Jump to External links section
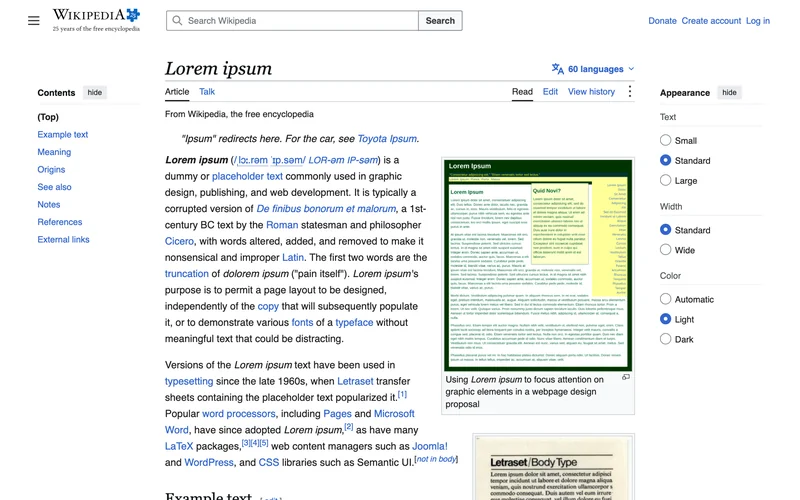Screen dimensions: 800x500 tap(63, 239)
